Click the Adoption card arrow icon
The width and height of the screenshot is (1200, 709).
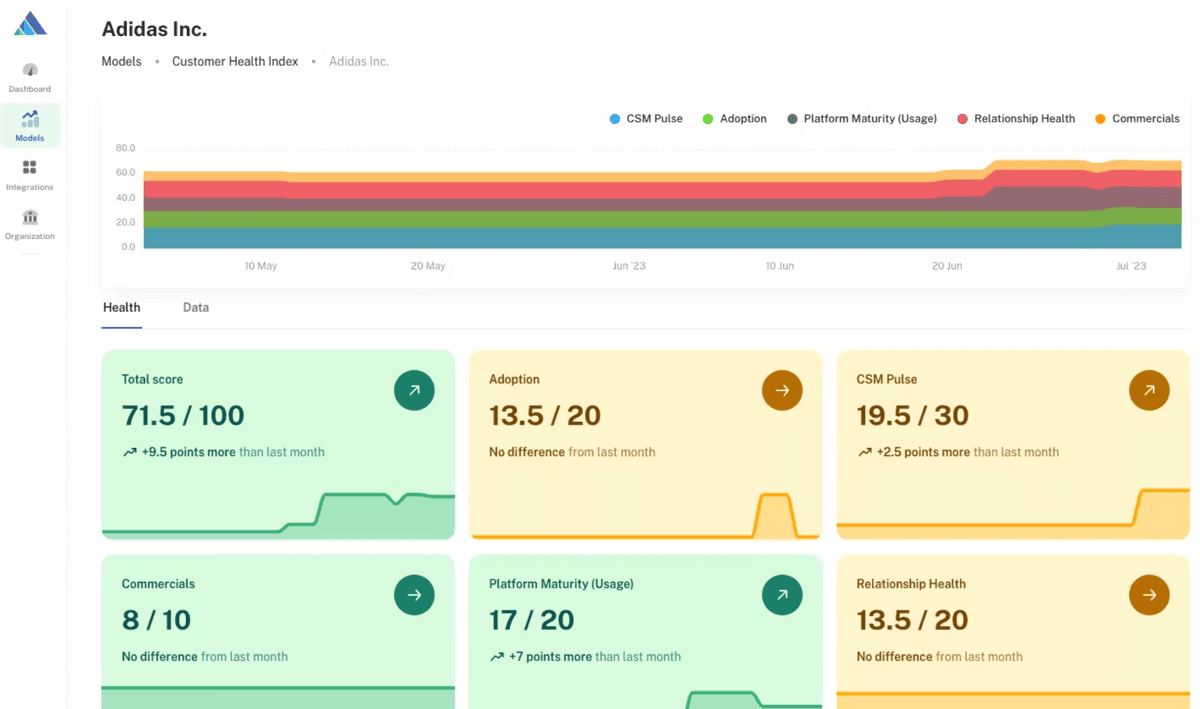click(x=782, y=390)
